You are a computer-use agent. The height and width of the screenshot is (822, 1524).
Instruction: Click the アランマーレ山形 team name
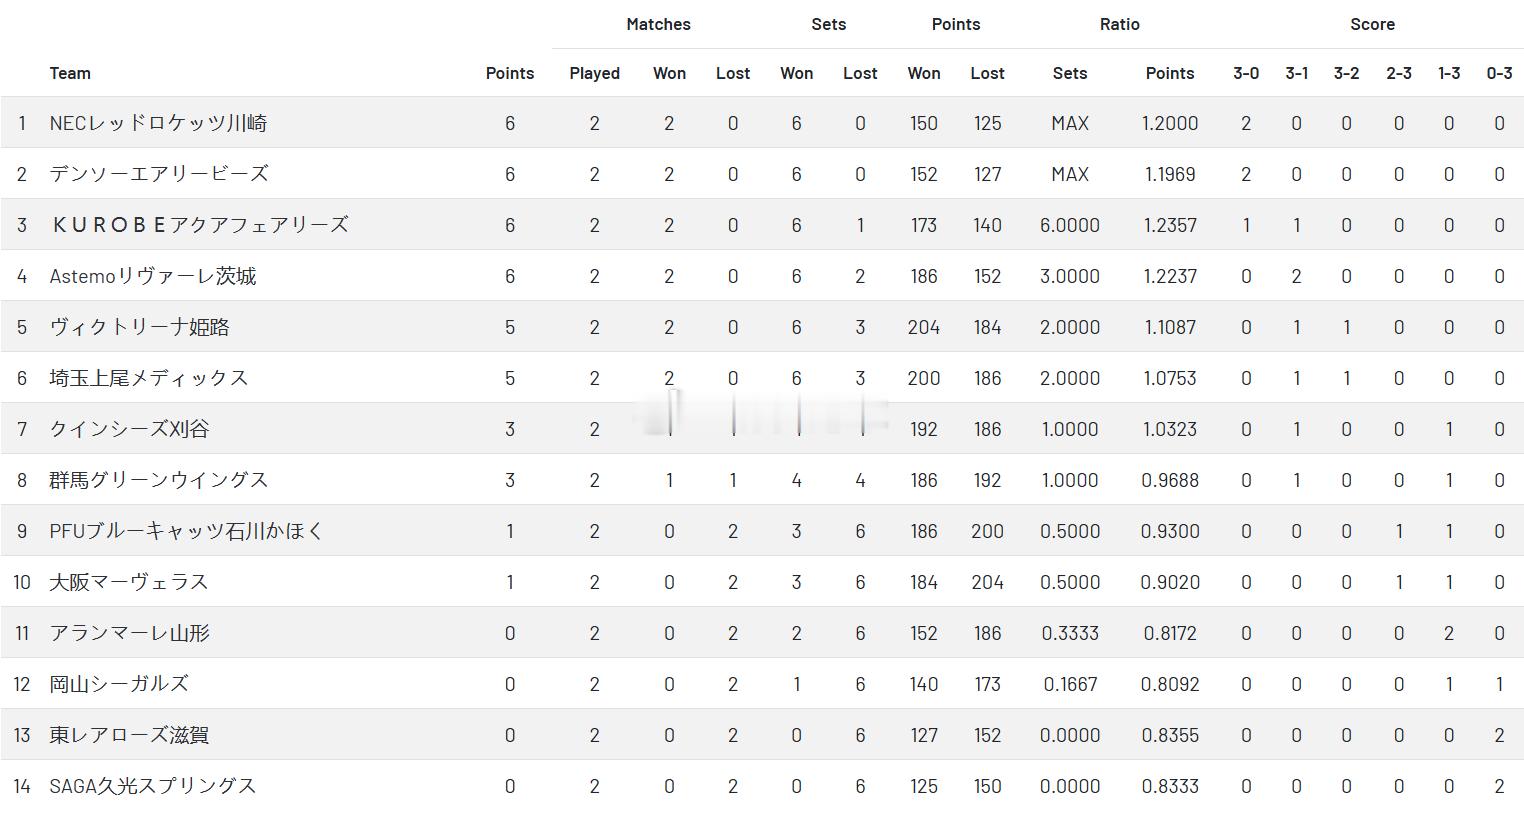click(x=129, y=633)
